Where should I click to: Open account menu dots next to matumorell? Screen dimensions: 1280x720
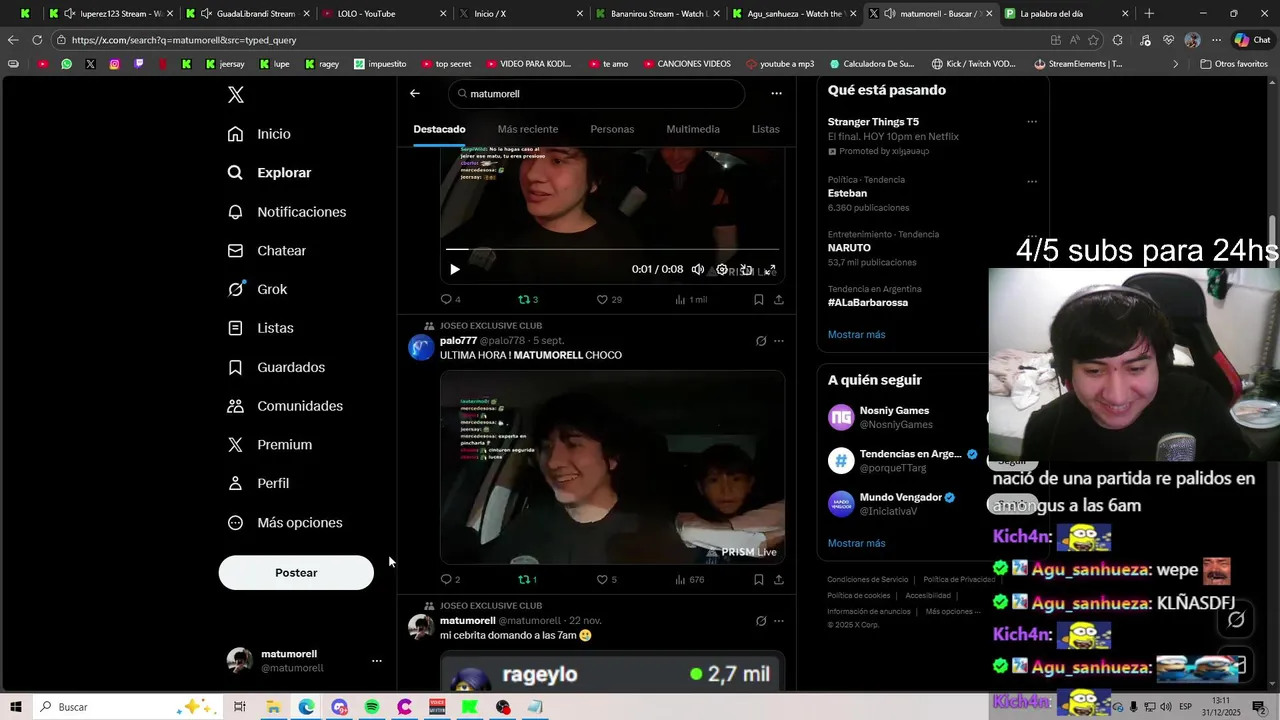[377, 661]
